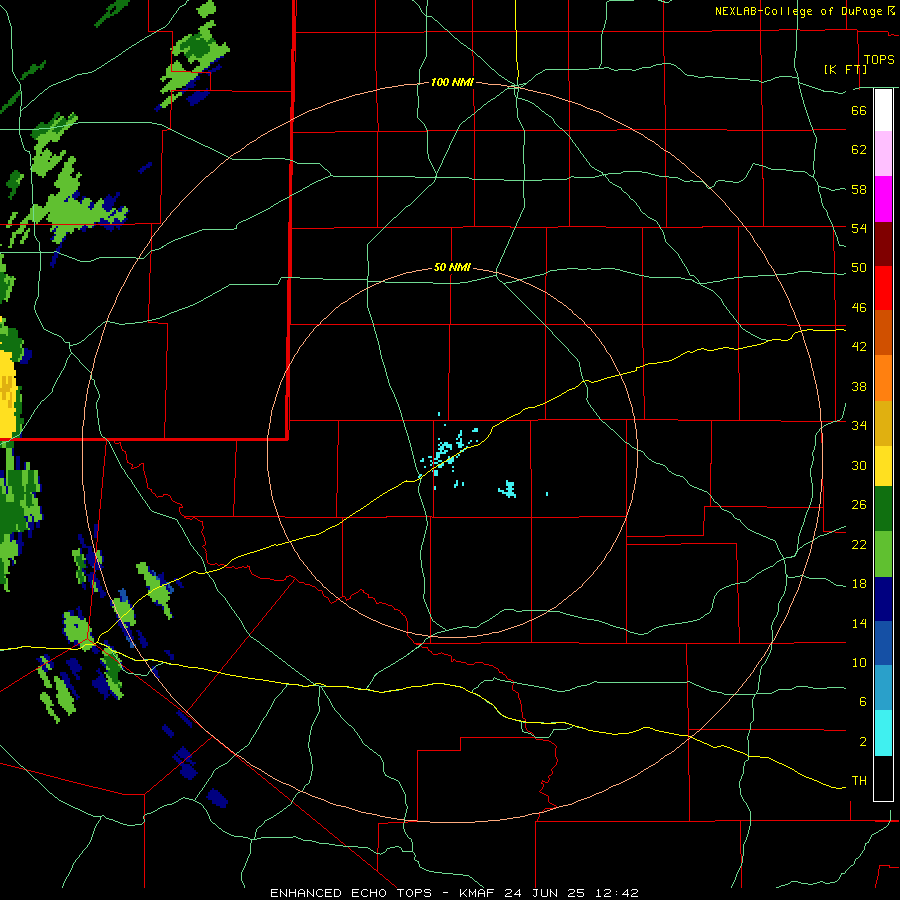Click the 54 legend value
This screenshot has height=900, width=900.
click(x=859, y=228)
